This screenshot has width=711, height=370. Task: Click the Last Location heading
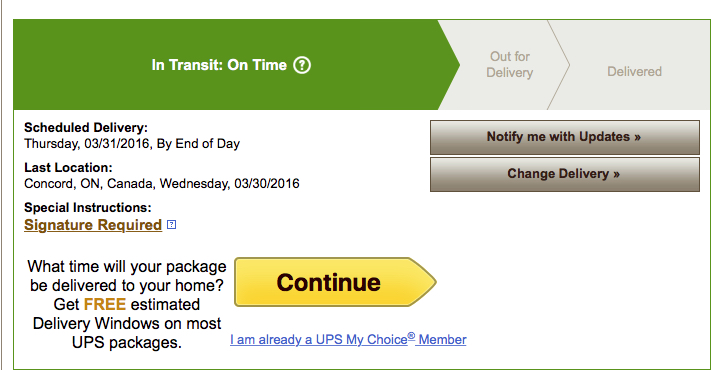pyautogui.click(x=68, y=167)
